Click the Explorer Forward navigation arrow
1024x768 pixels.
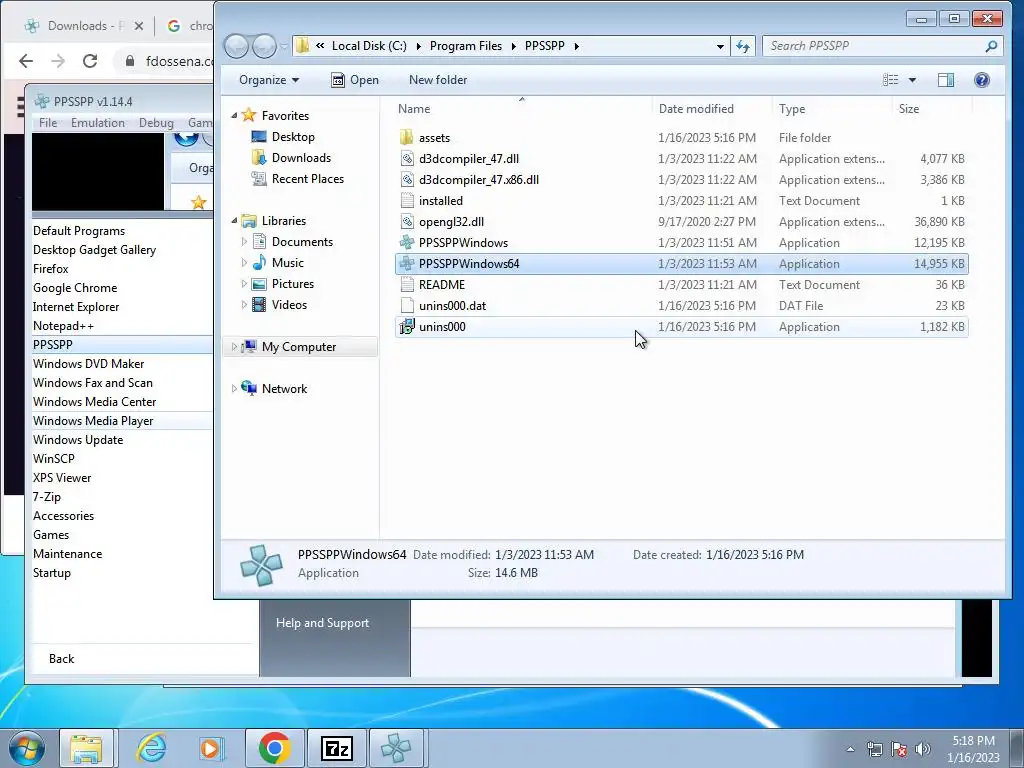[264, 46]
